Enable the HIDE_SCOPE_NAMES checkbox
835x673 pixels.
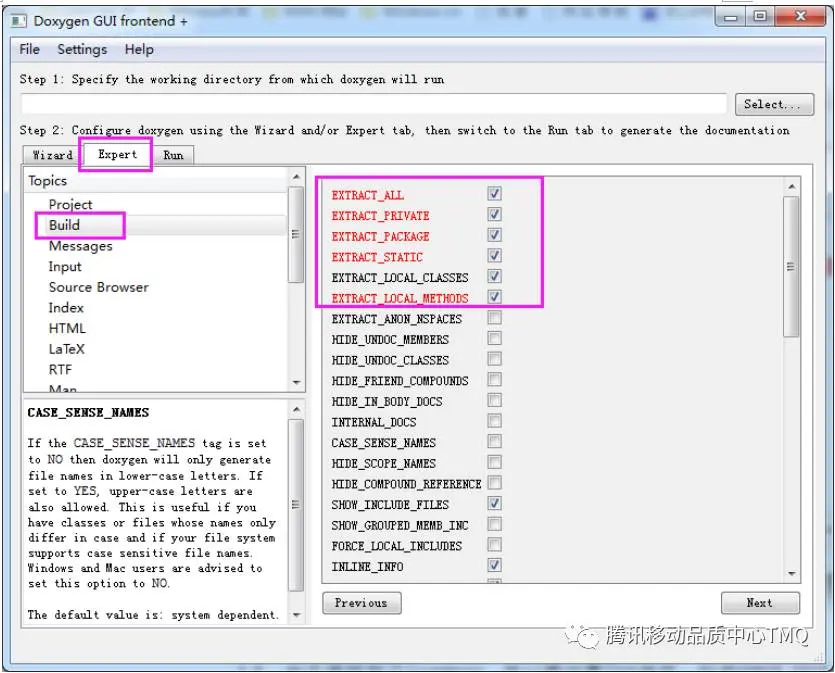click(494, 462)
